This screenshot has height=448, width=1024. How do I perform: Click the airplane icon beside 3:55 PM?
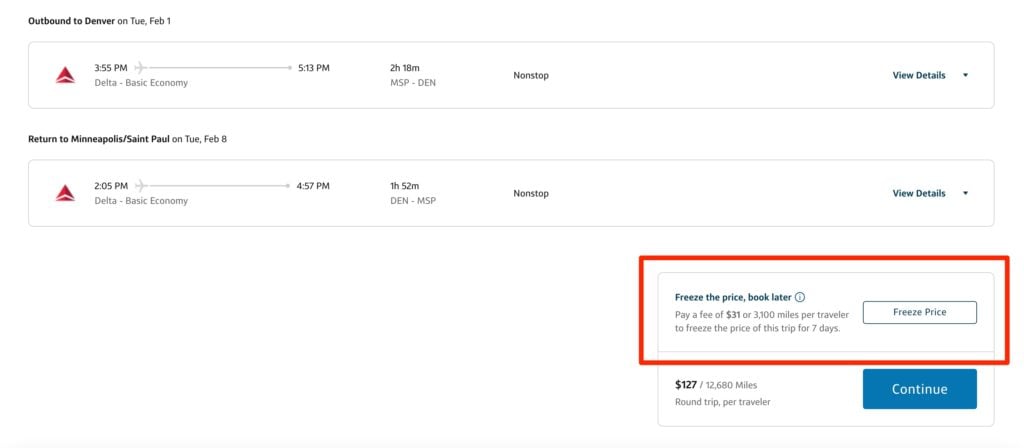point(140,67)
